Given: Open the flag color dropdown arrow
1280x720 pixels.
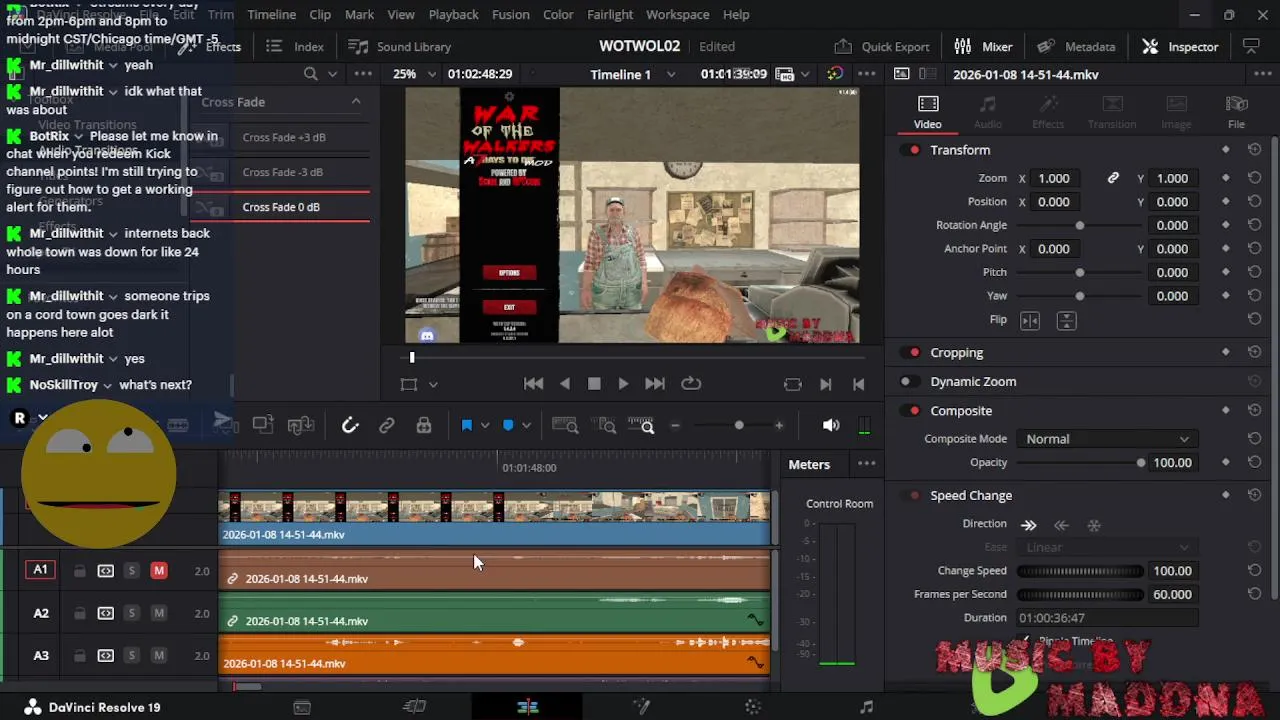Looking at the screenshot, I should pyautogui.click(x=485, y=425).
